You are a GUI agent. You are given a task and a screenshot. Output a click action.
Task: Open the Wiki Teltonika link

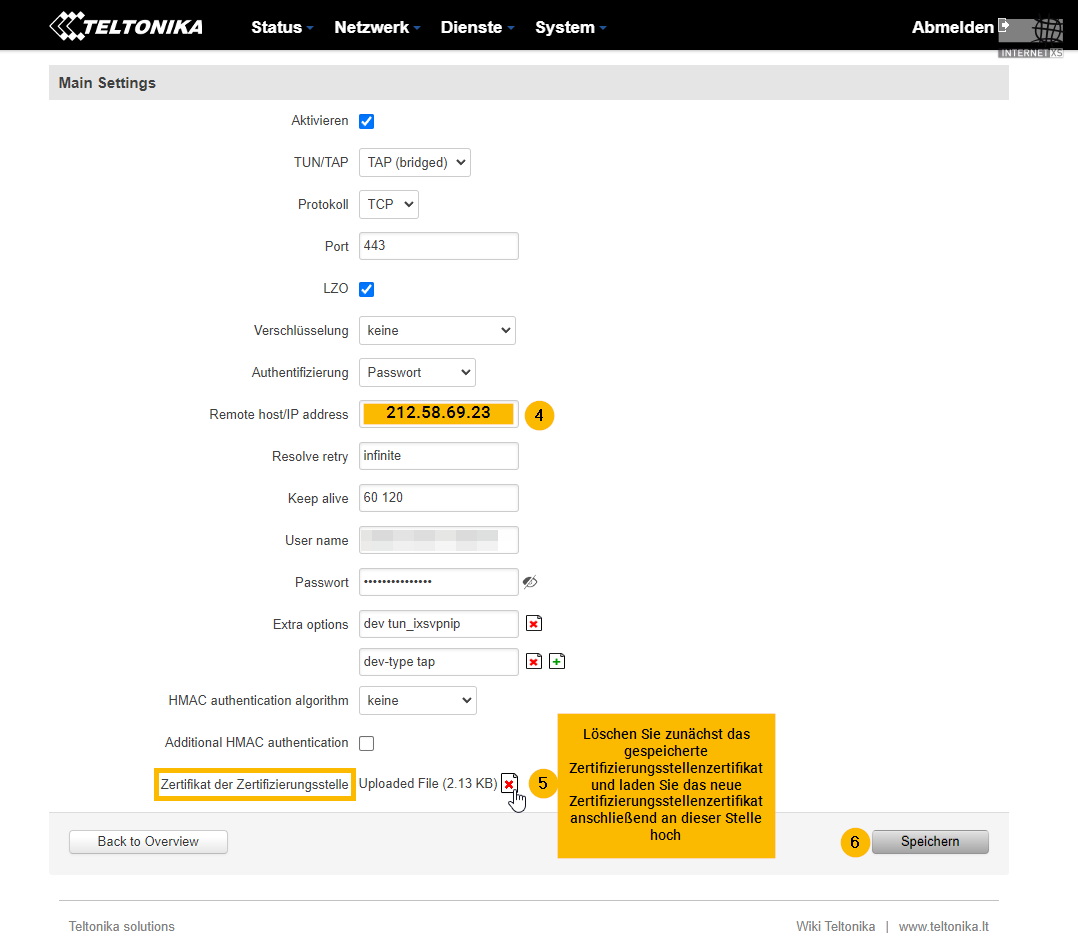tap(835, 927)
